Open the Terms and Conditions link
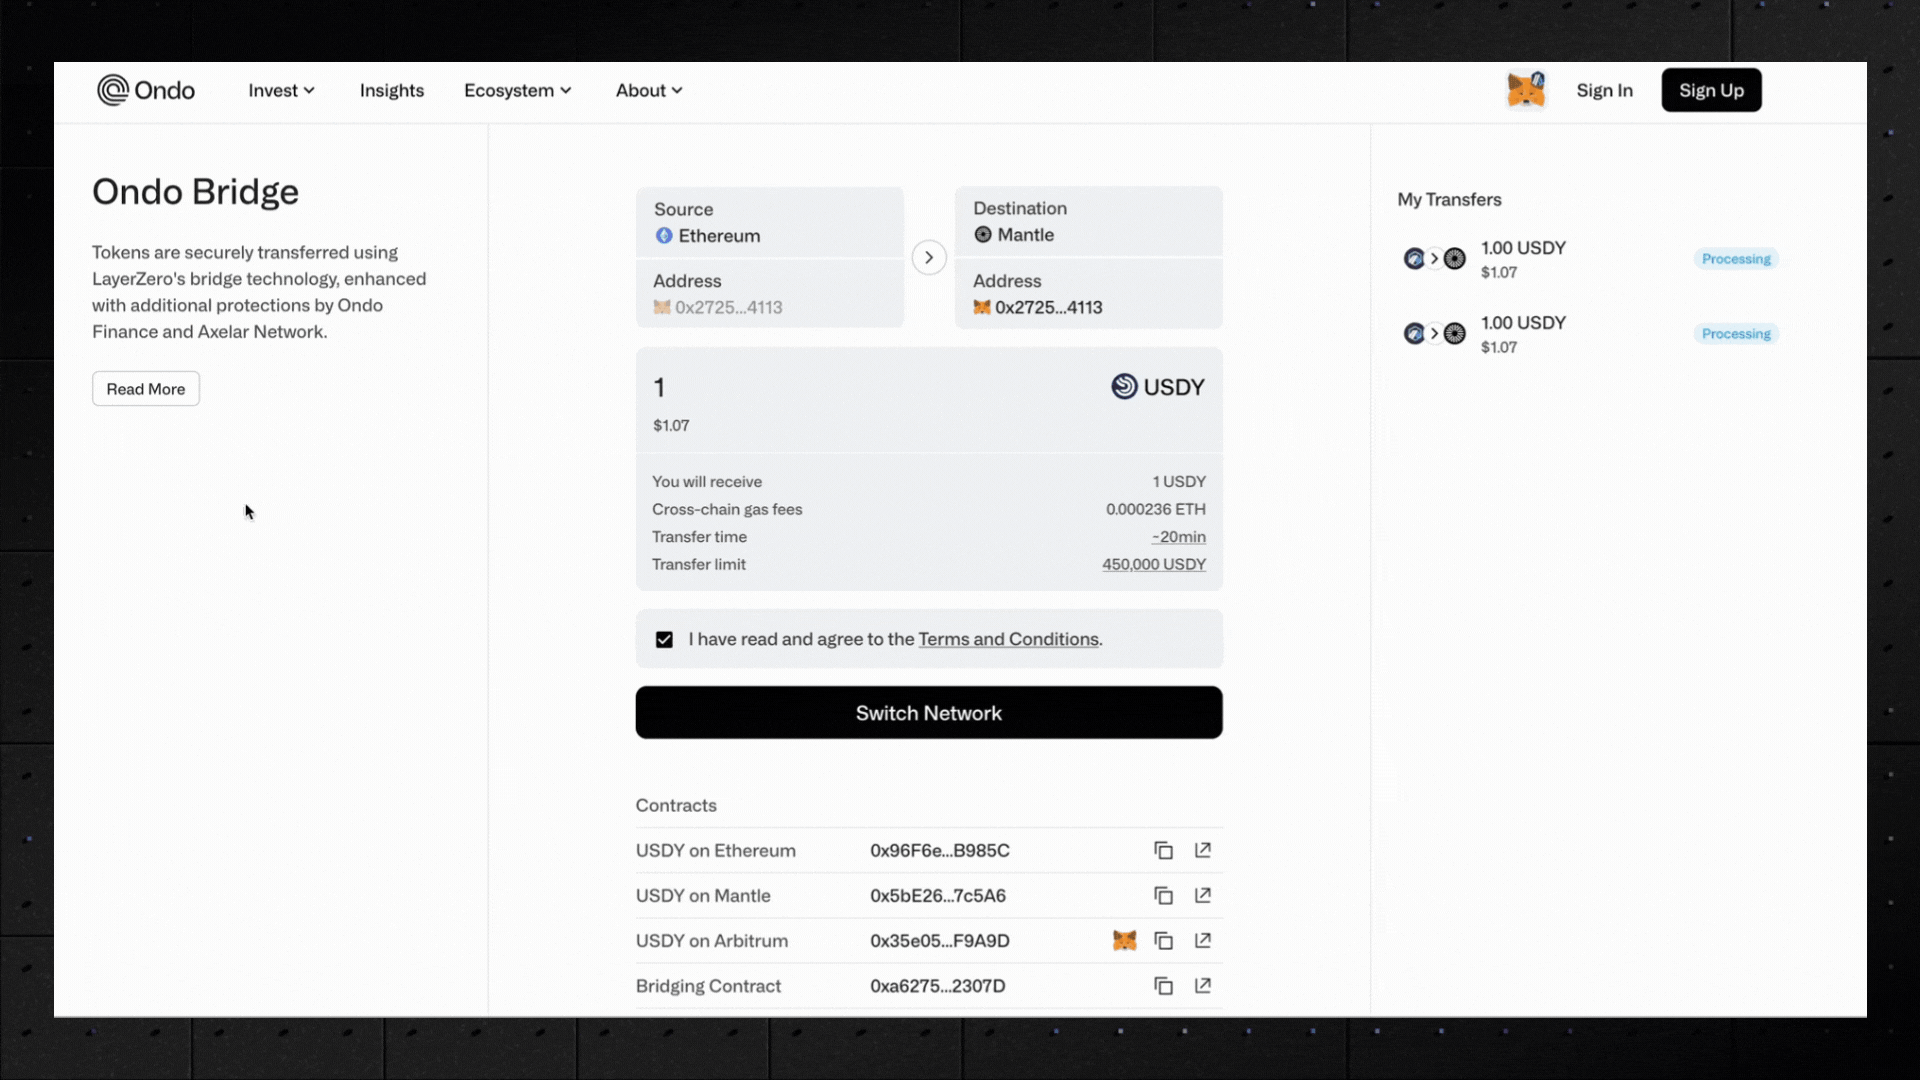 click(1008, 639)
